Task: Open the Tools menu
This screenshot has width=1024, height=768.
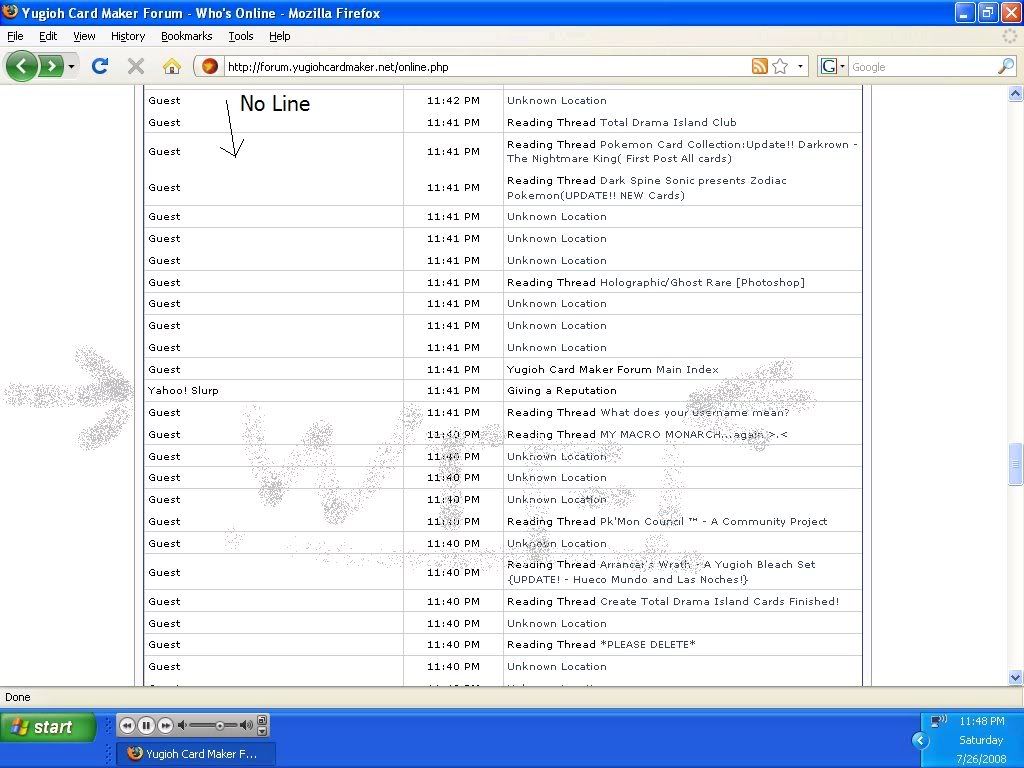Action: [240, 36]
